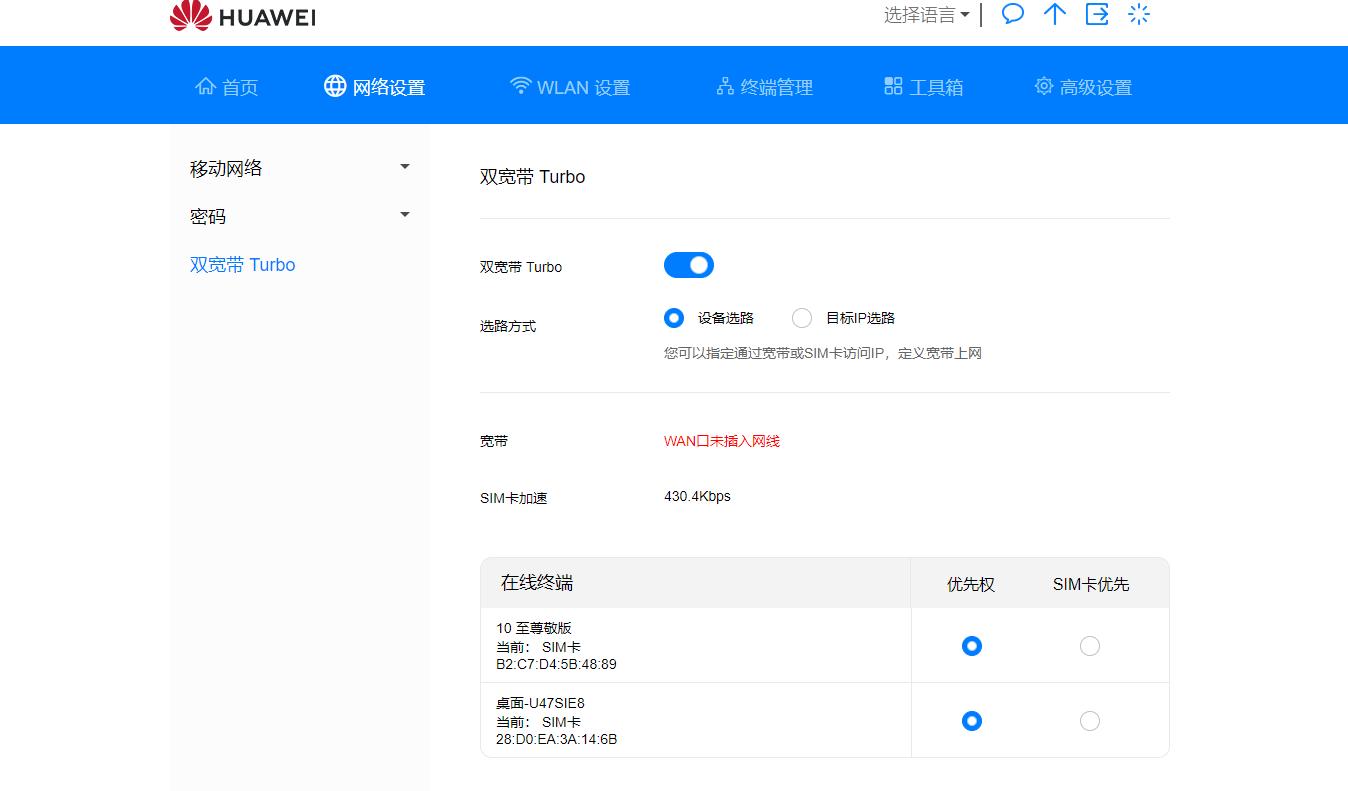Disable the 双宽带 Turbo switch
This screenshot has width=1348, height=791.
tap(688, 264)
